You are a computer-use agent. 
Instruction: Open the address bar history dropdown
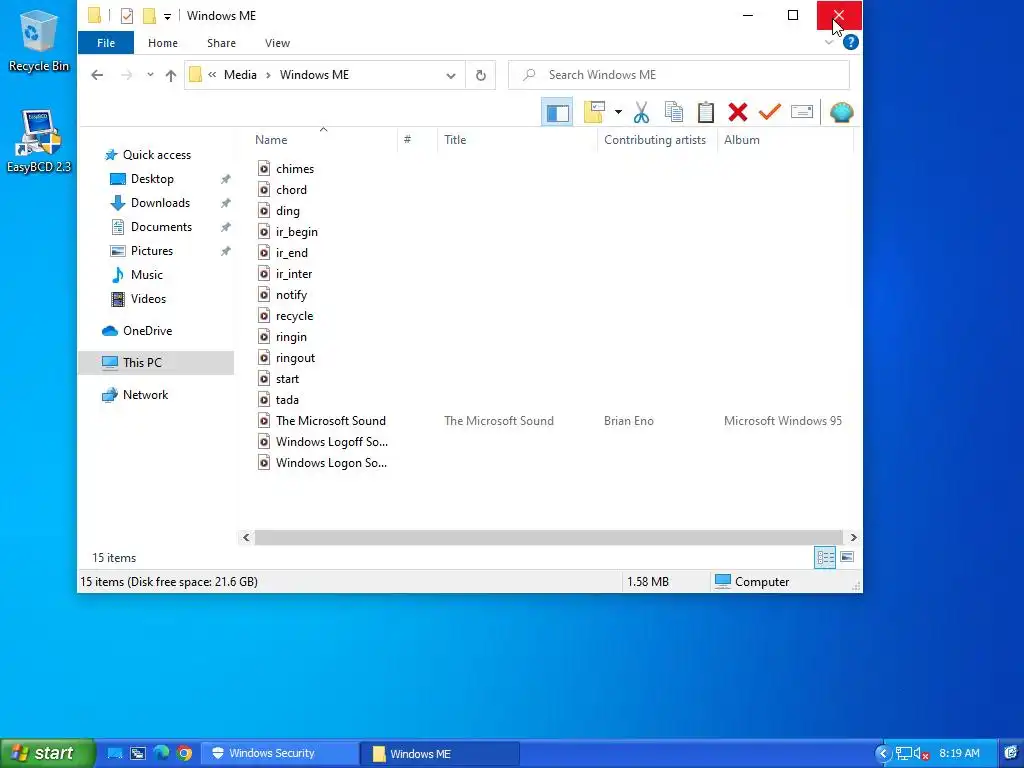point(451,76)
